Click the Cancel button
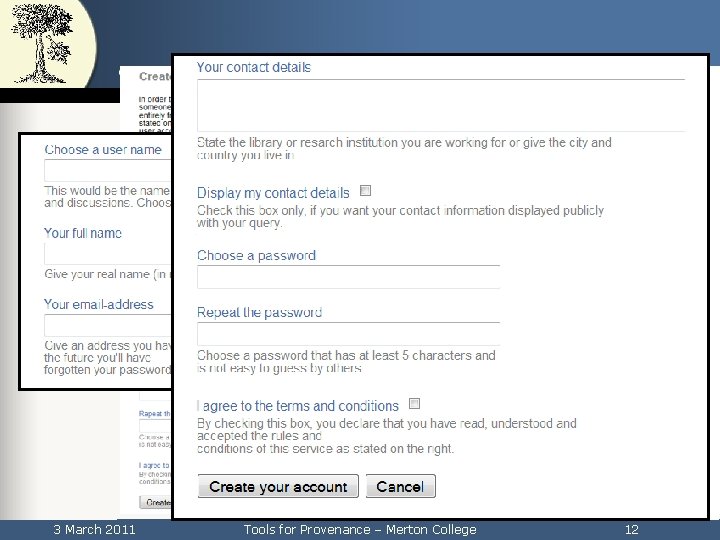The height and width of the screenshot is (540, 720). [400, 486]
